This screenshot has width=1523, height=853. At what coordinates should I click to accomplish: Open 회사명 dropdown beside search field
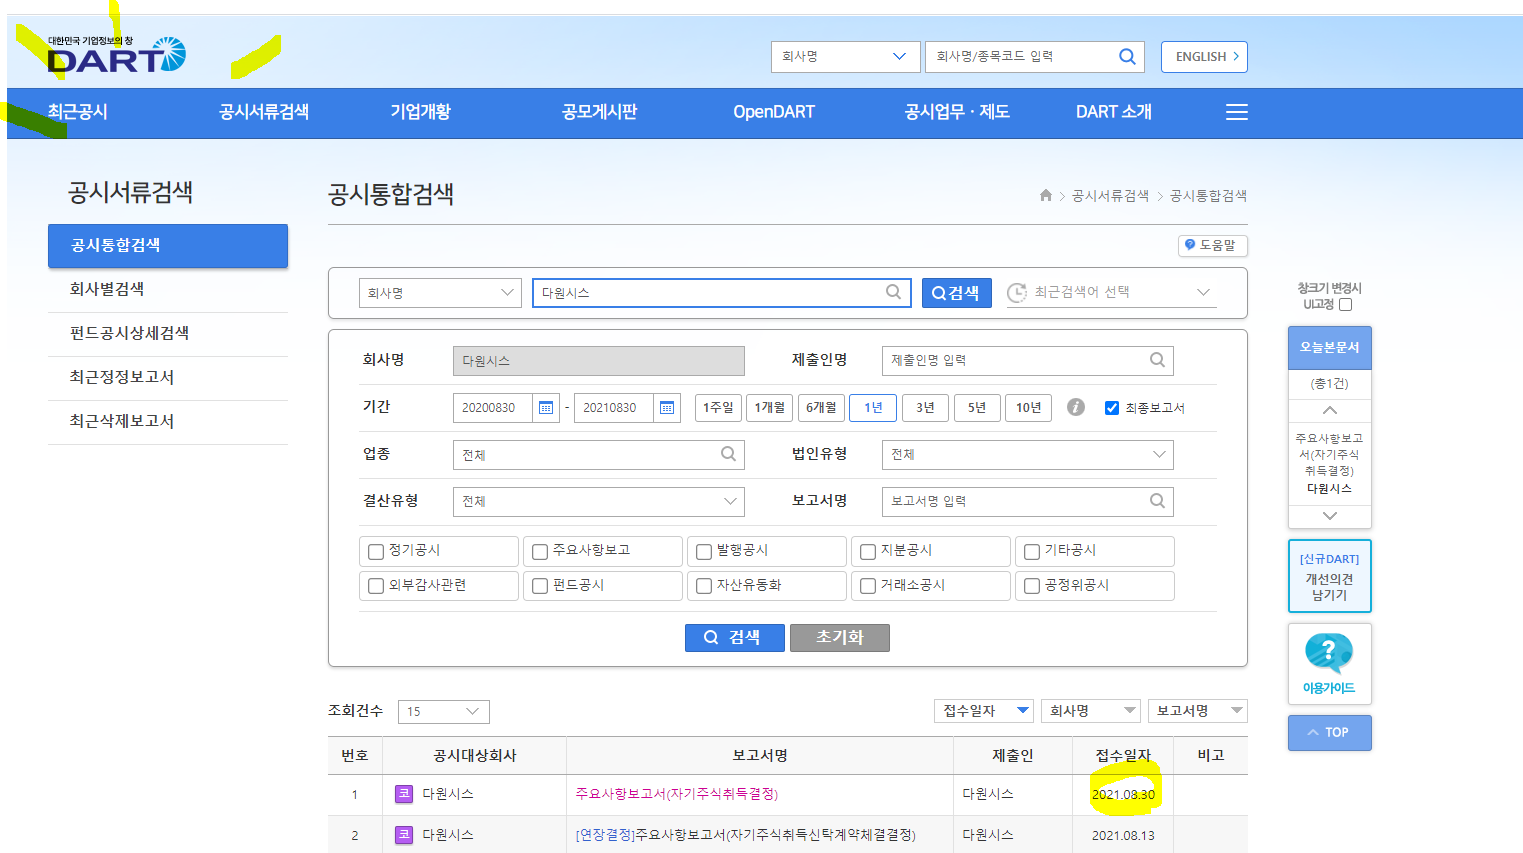click(x=440, y=293)
